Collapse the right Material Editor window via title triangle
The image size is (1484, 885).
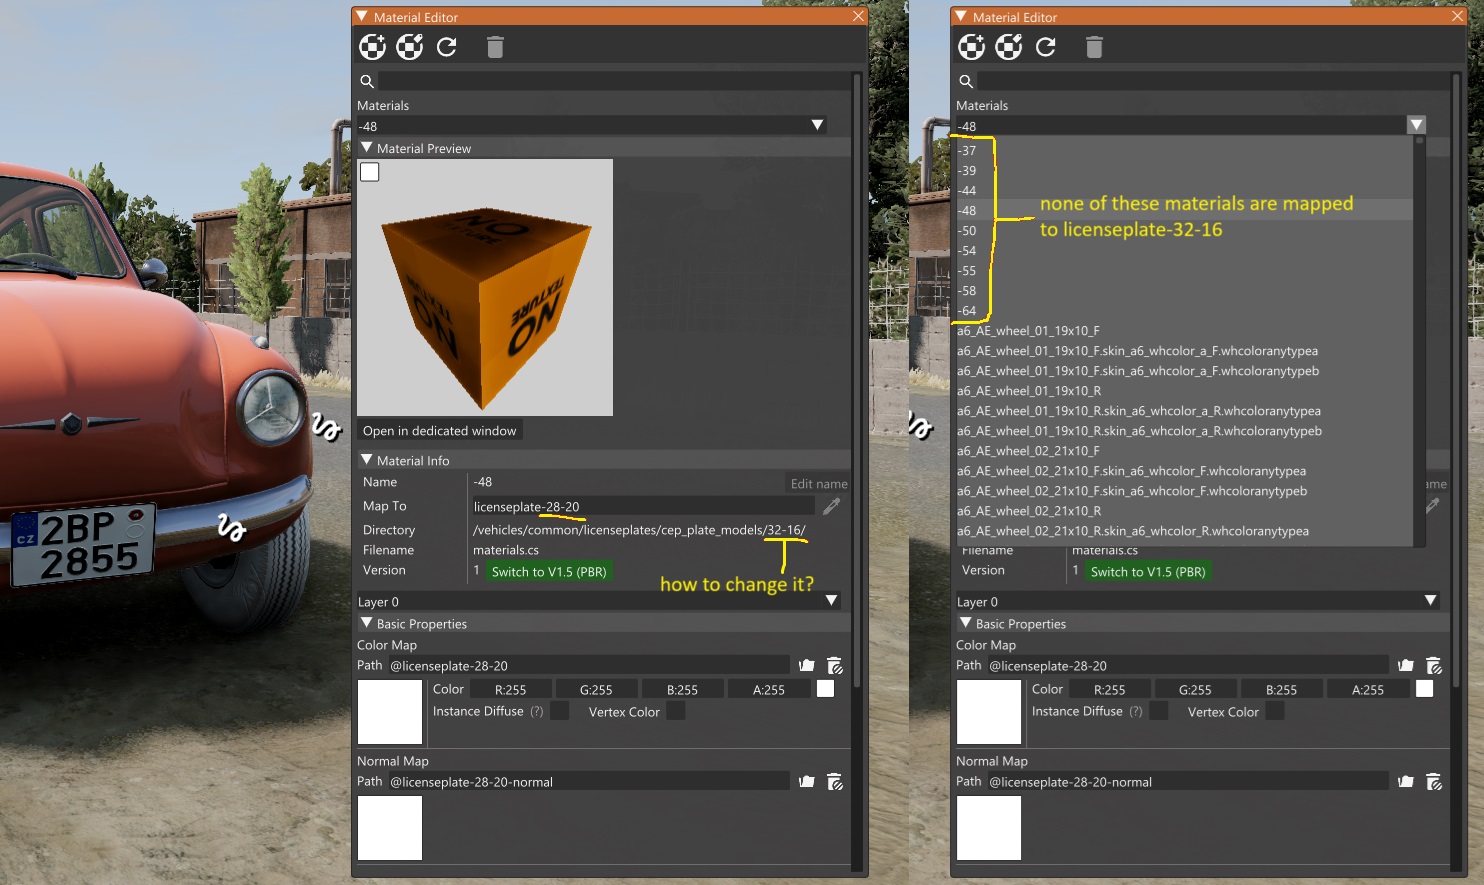(x=961, y=17)
